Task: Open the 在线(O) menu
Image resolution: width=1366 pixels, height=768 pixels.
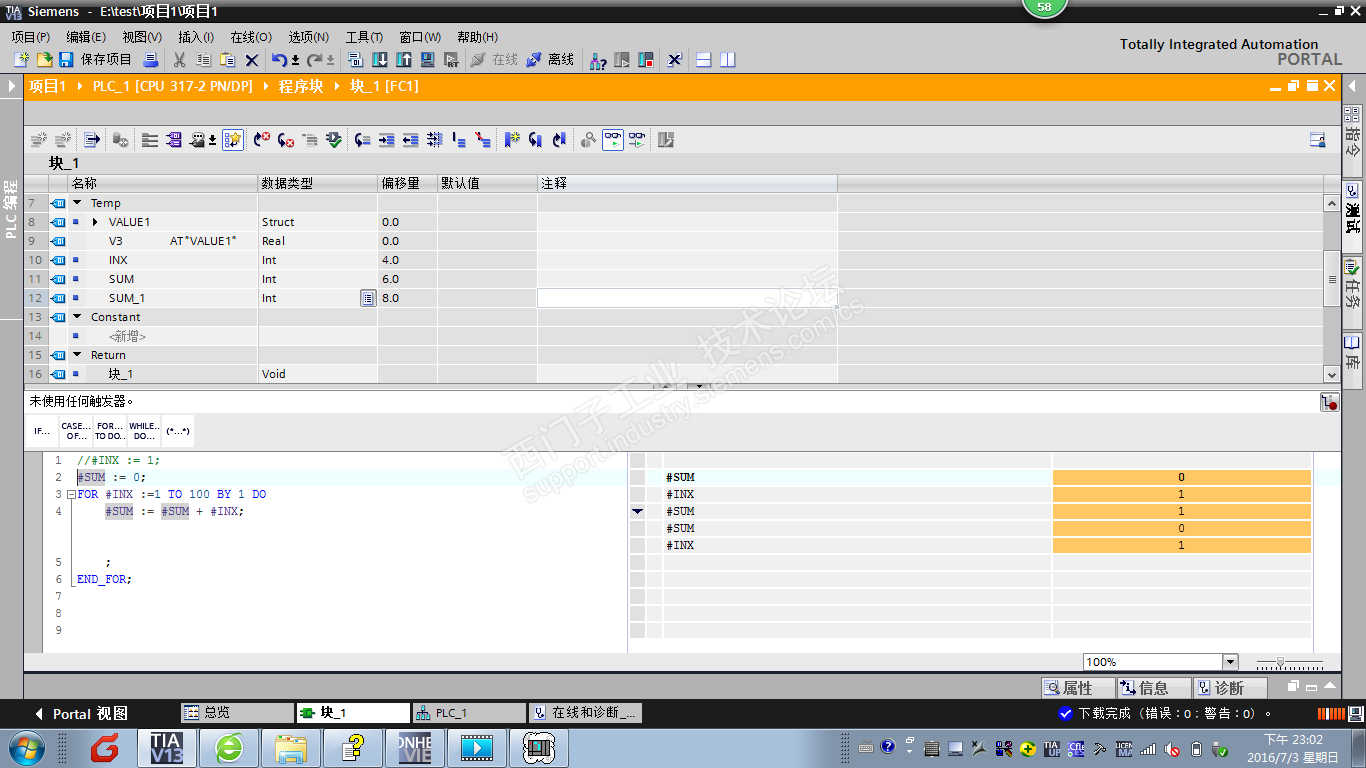Action: coord(251,37)
